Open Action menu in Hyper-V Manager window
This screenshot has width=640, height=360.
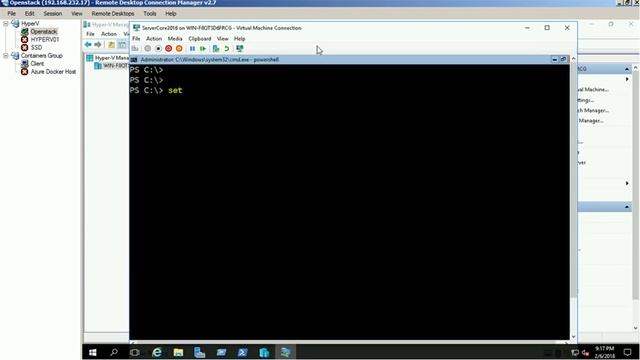[109, 34]
